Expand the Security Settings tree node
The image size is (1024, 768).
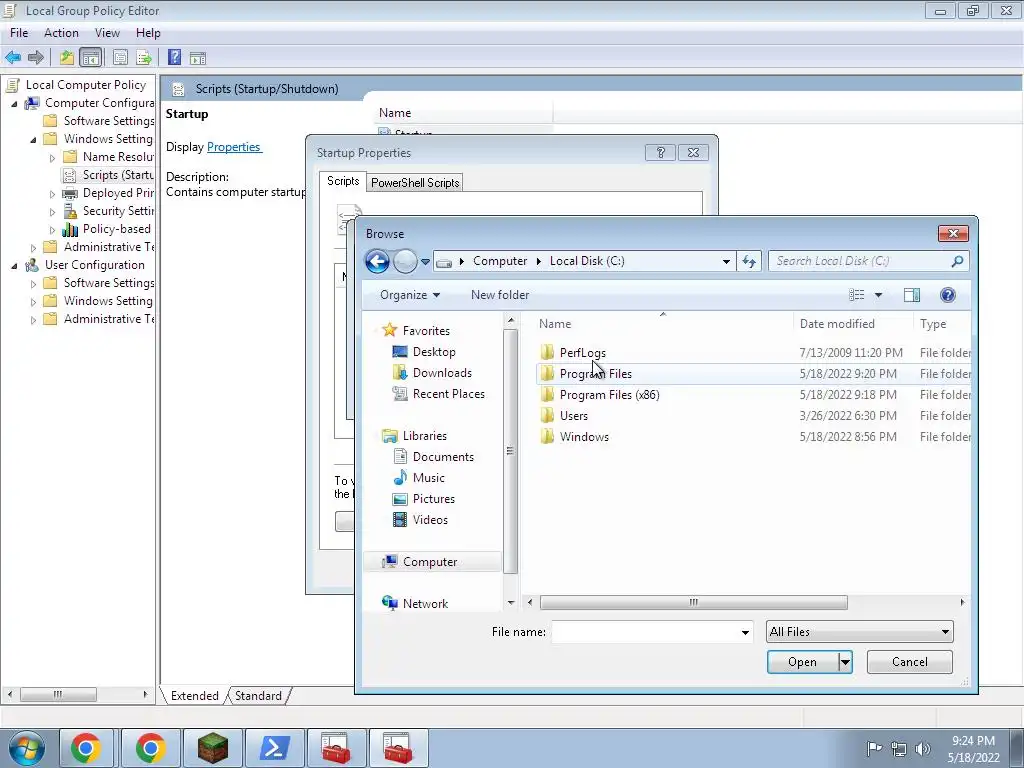tap(52, 212)
